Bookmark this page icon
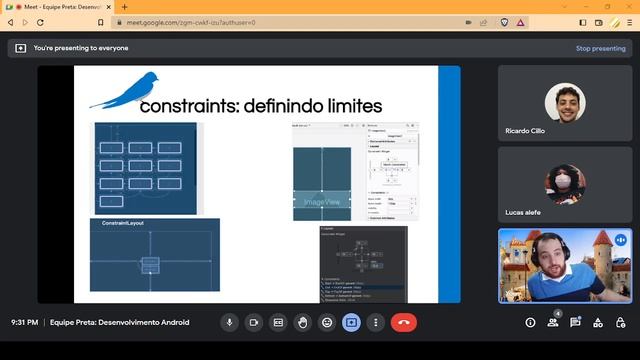Image resolution: width=640 pixels, height=360 pixels. [100, 22]
